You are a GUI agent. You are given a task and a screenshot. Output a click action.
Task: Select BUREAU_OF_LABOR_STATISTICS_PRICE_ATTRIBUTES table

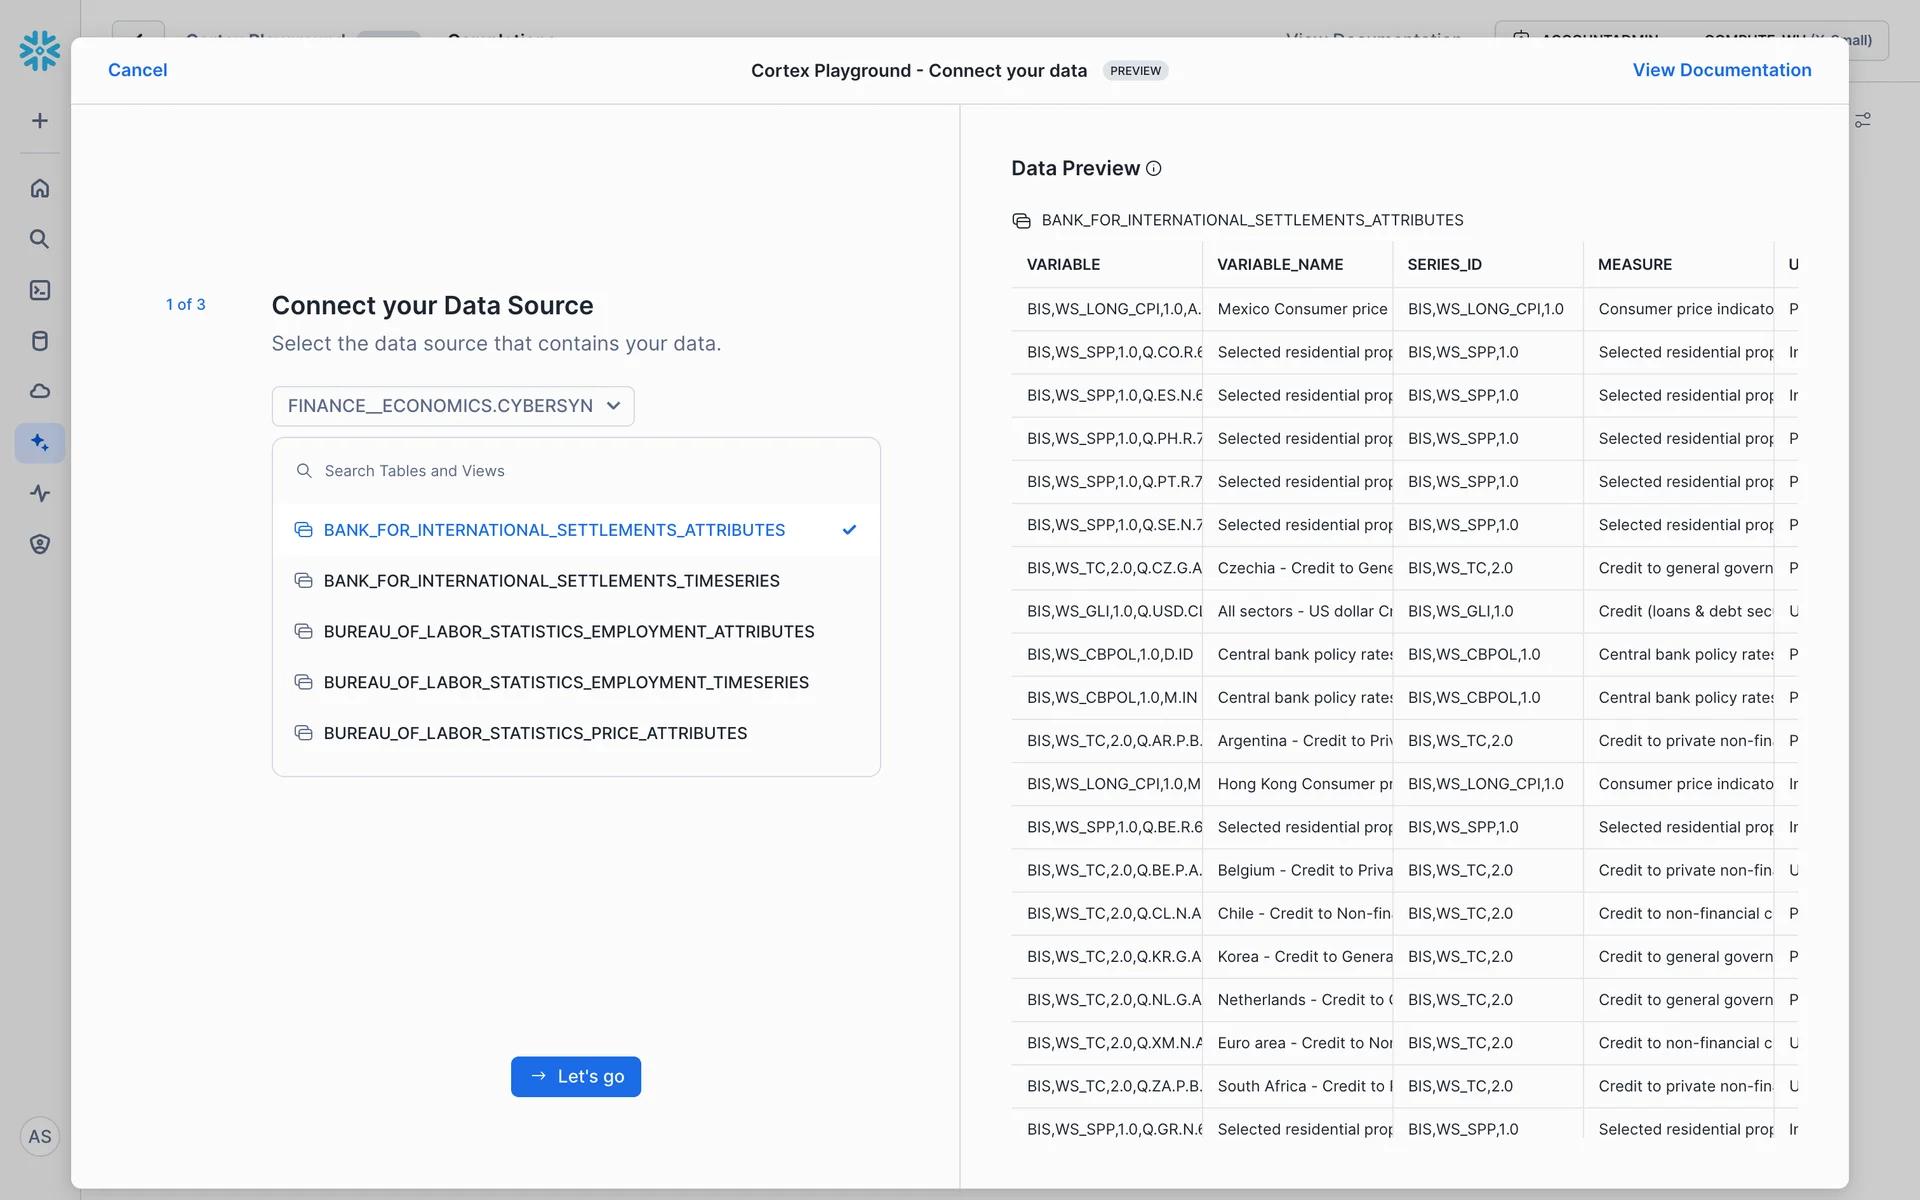coord(535,733)
